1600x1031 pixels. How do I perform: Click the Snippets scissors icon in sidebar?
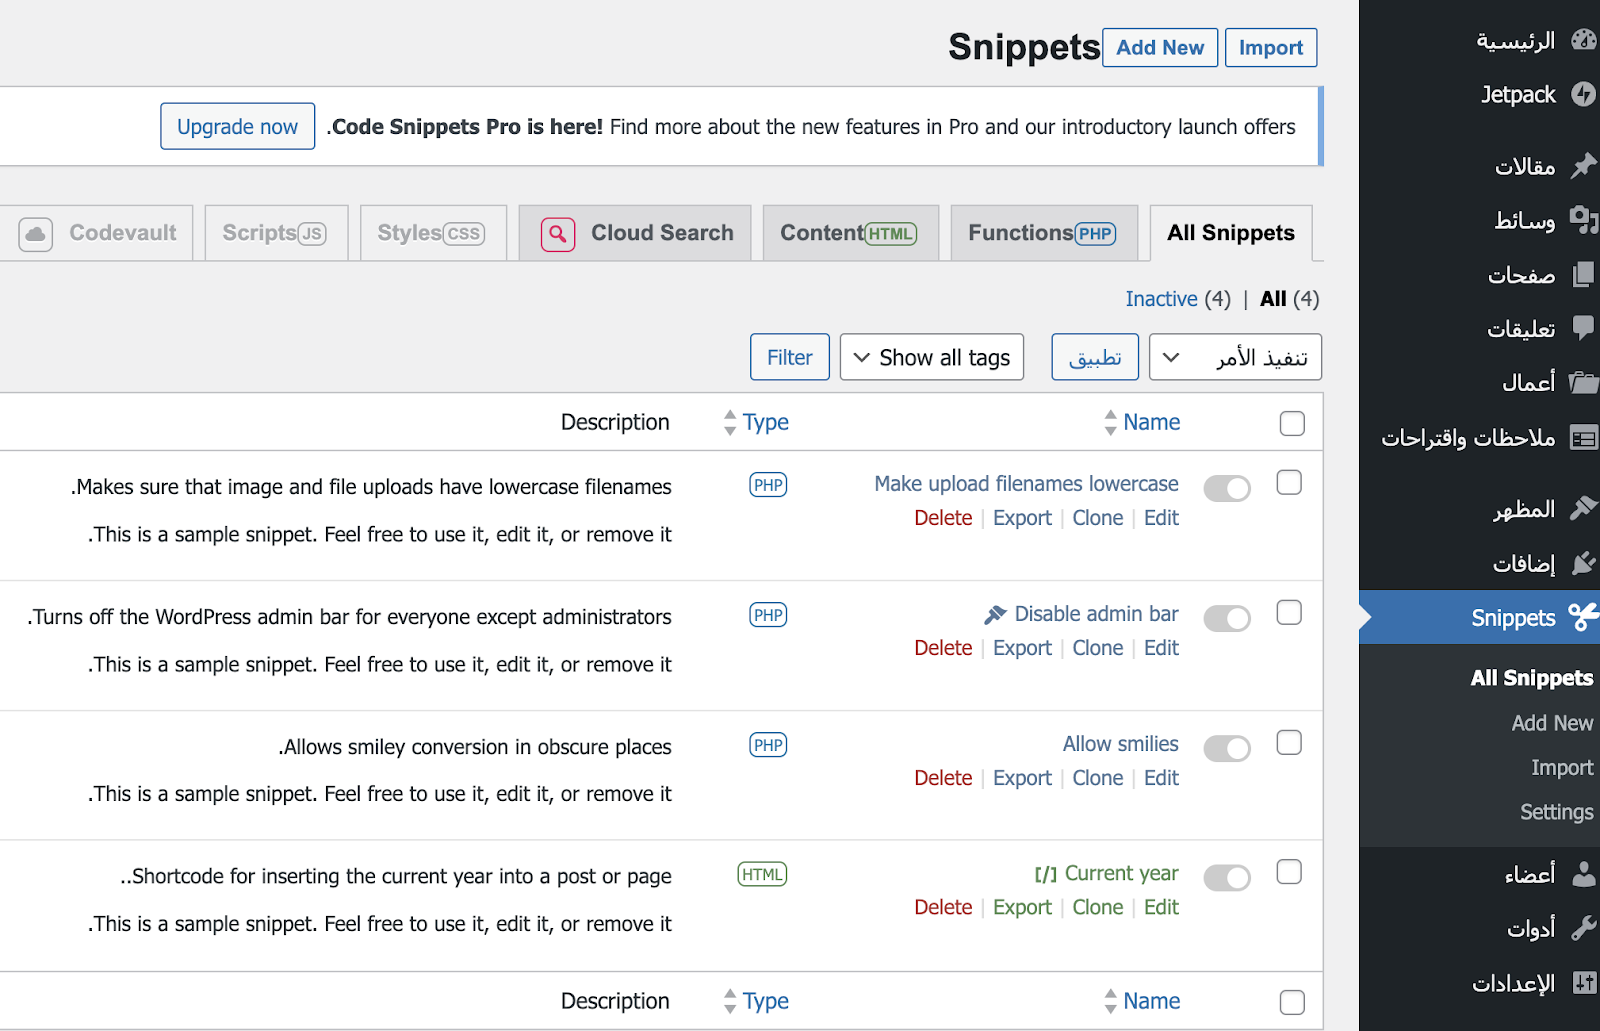(1583, 617)
